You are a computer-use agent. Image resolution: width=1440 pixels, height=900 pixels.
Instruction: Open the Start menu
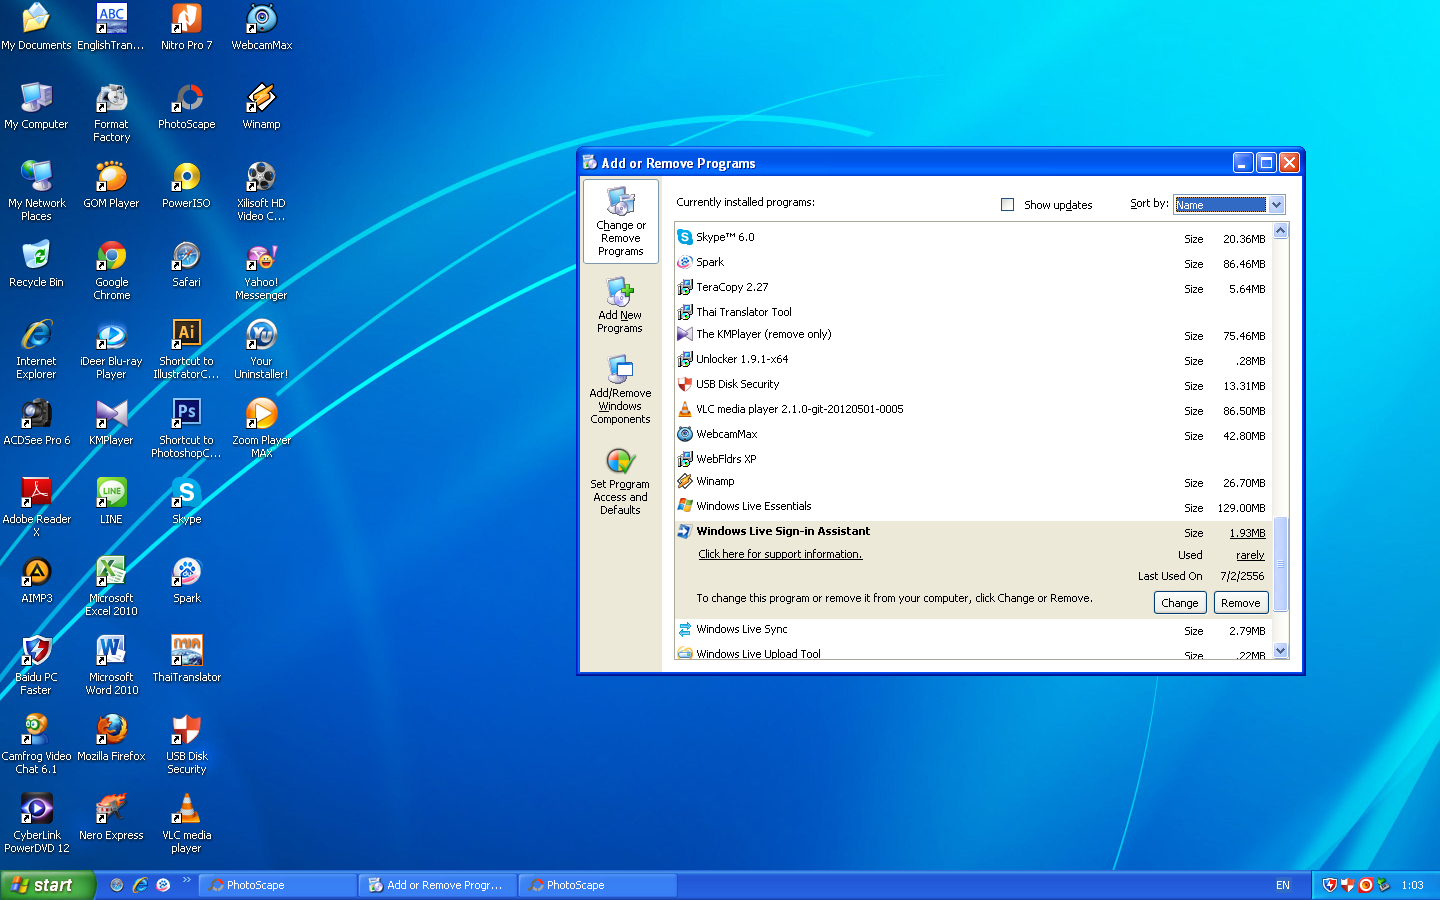point(47,885)
